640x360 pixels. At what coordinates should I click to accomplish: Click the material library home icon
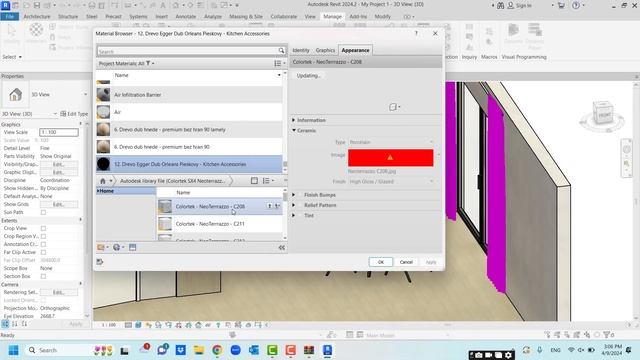(103, 181)
